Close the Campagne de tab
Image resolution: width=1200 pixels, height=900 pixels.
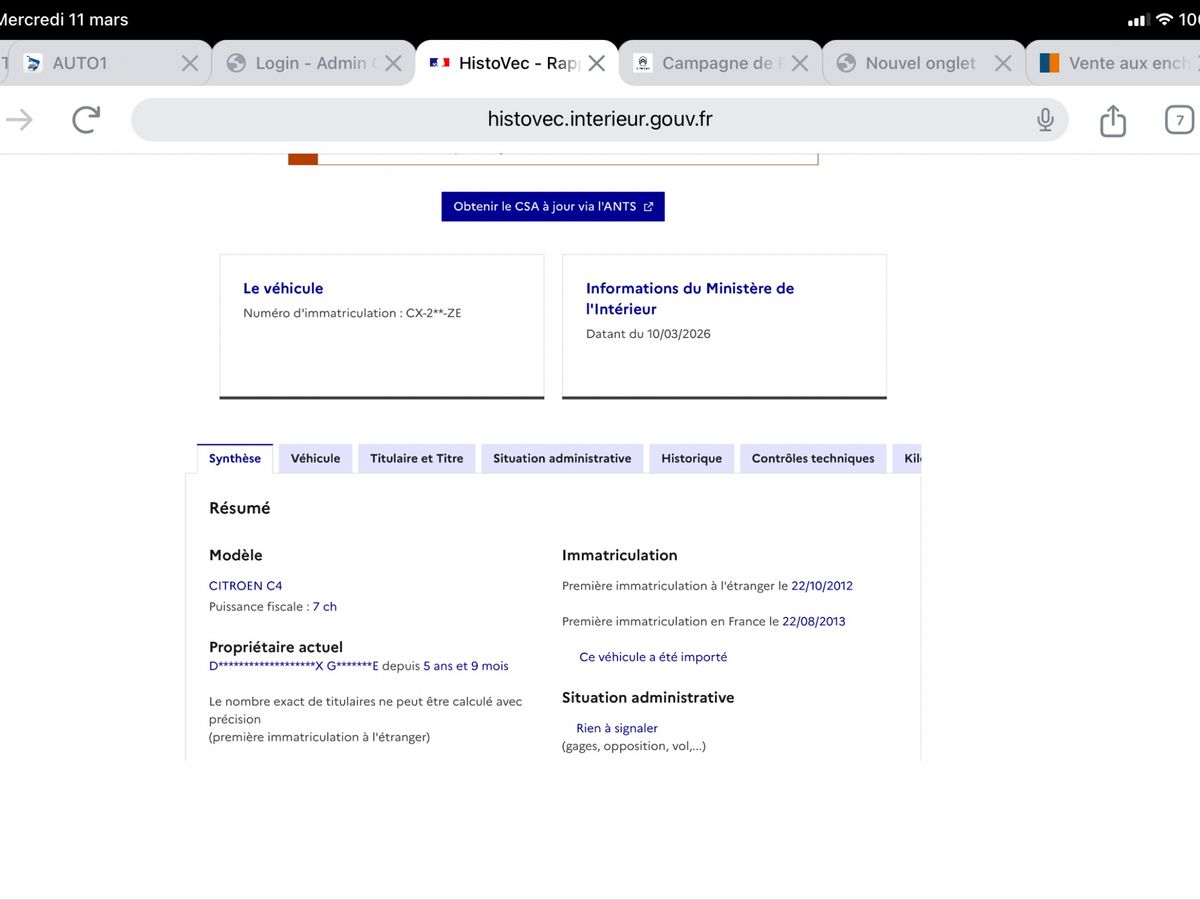(x=800, y=63)
